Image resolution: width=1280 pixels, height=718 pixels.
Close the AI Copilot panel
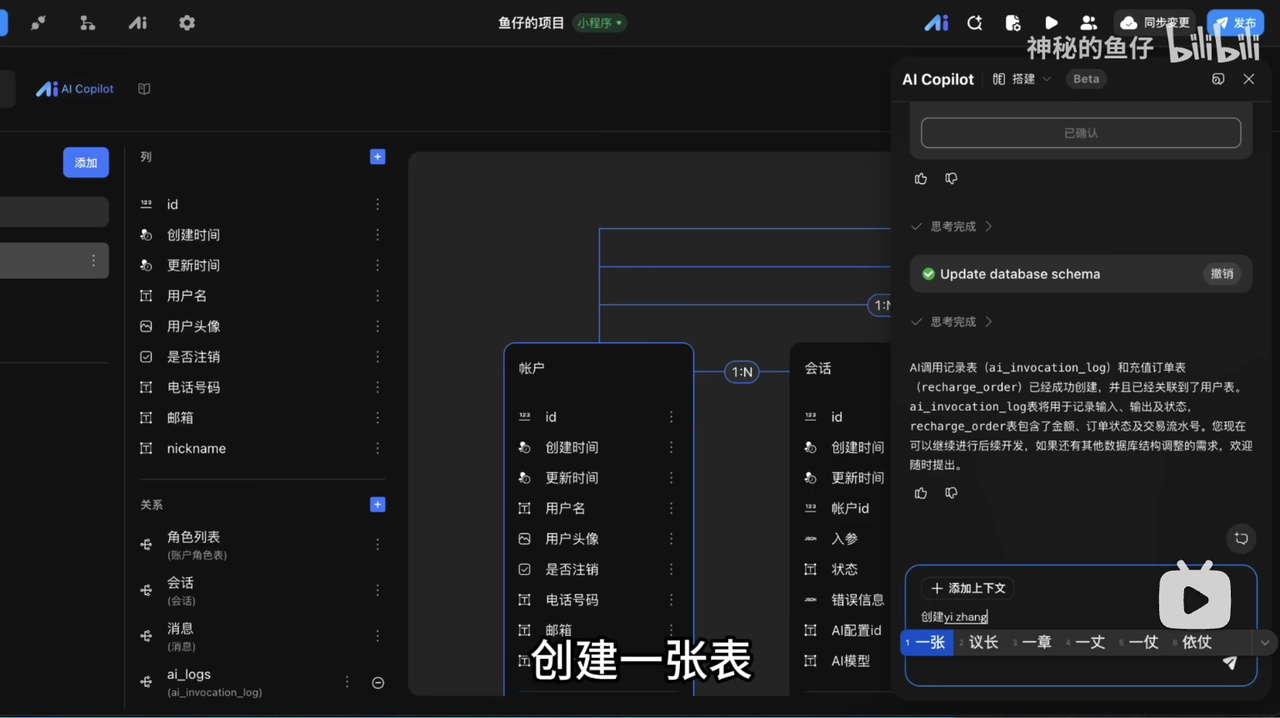click(x=1249, y=79)
